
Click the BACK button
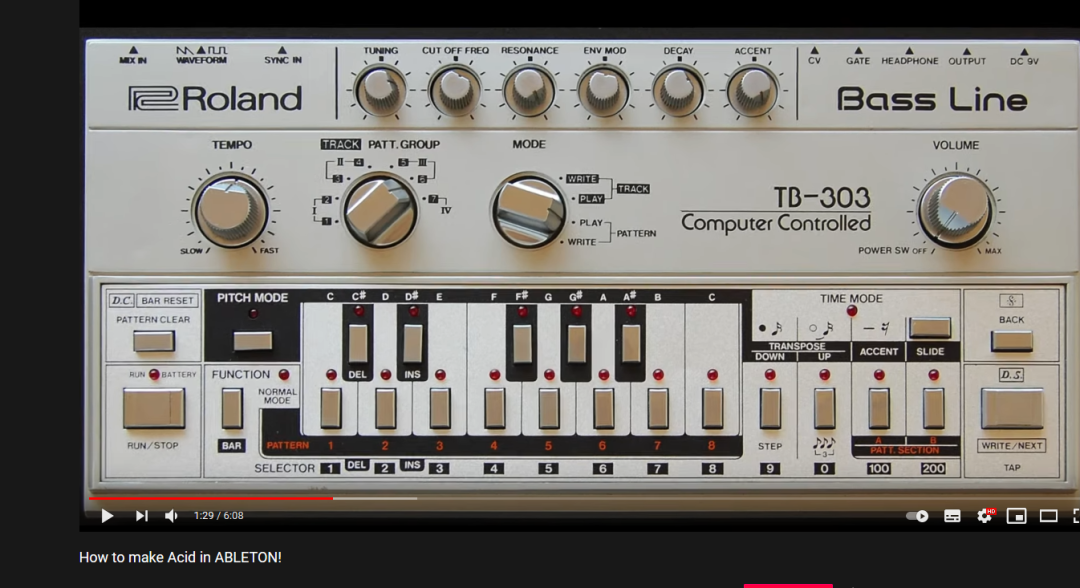tap(1012, 341)
